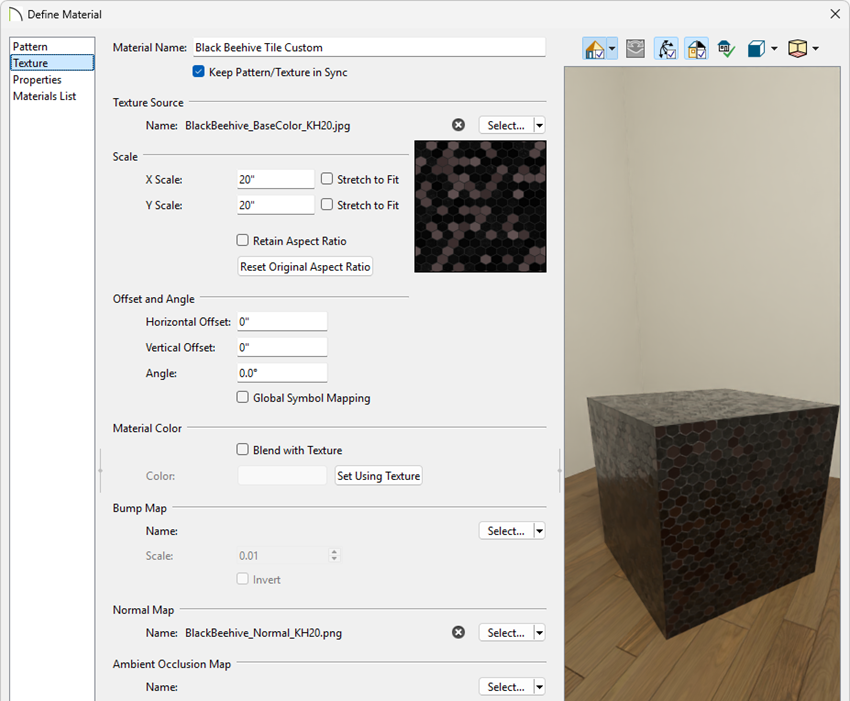Disable Keep Pattern/Texture in Sync
Image resolution: width=850 pixels, height=701 pixels.
coord(198,71)
